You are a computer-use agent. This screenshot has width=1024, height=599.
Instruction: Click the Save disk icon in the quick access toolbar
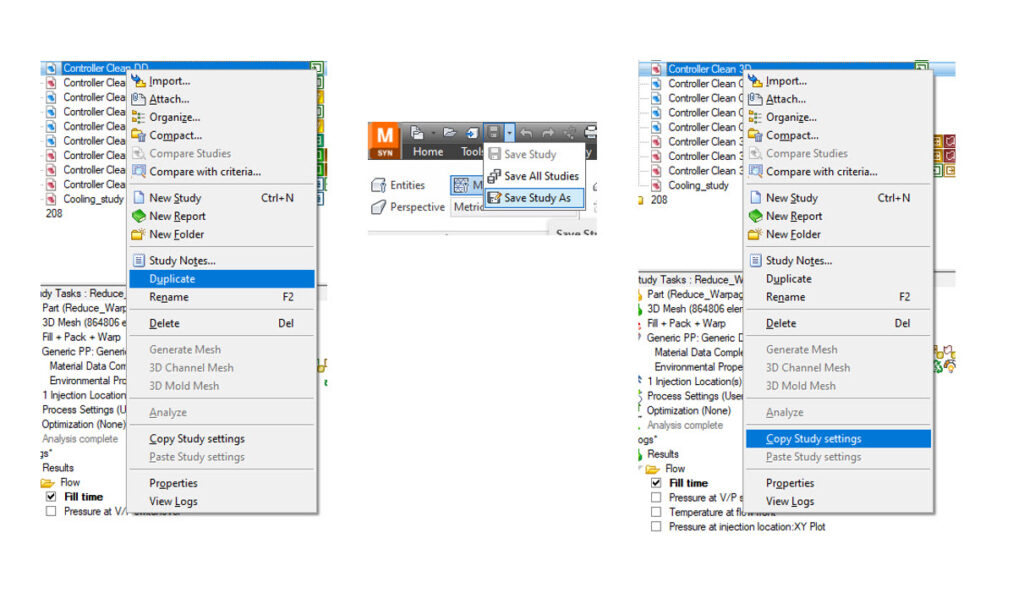[x=494, y=133]
